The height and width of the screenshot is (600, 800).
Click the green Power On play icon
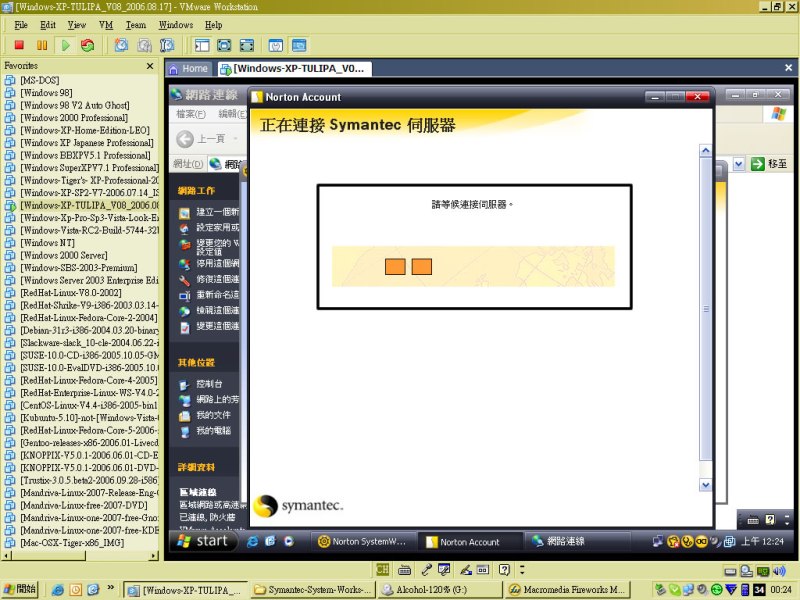point(65,45)
